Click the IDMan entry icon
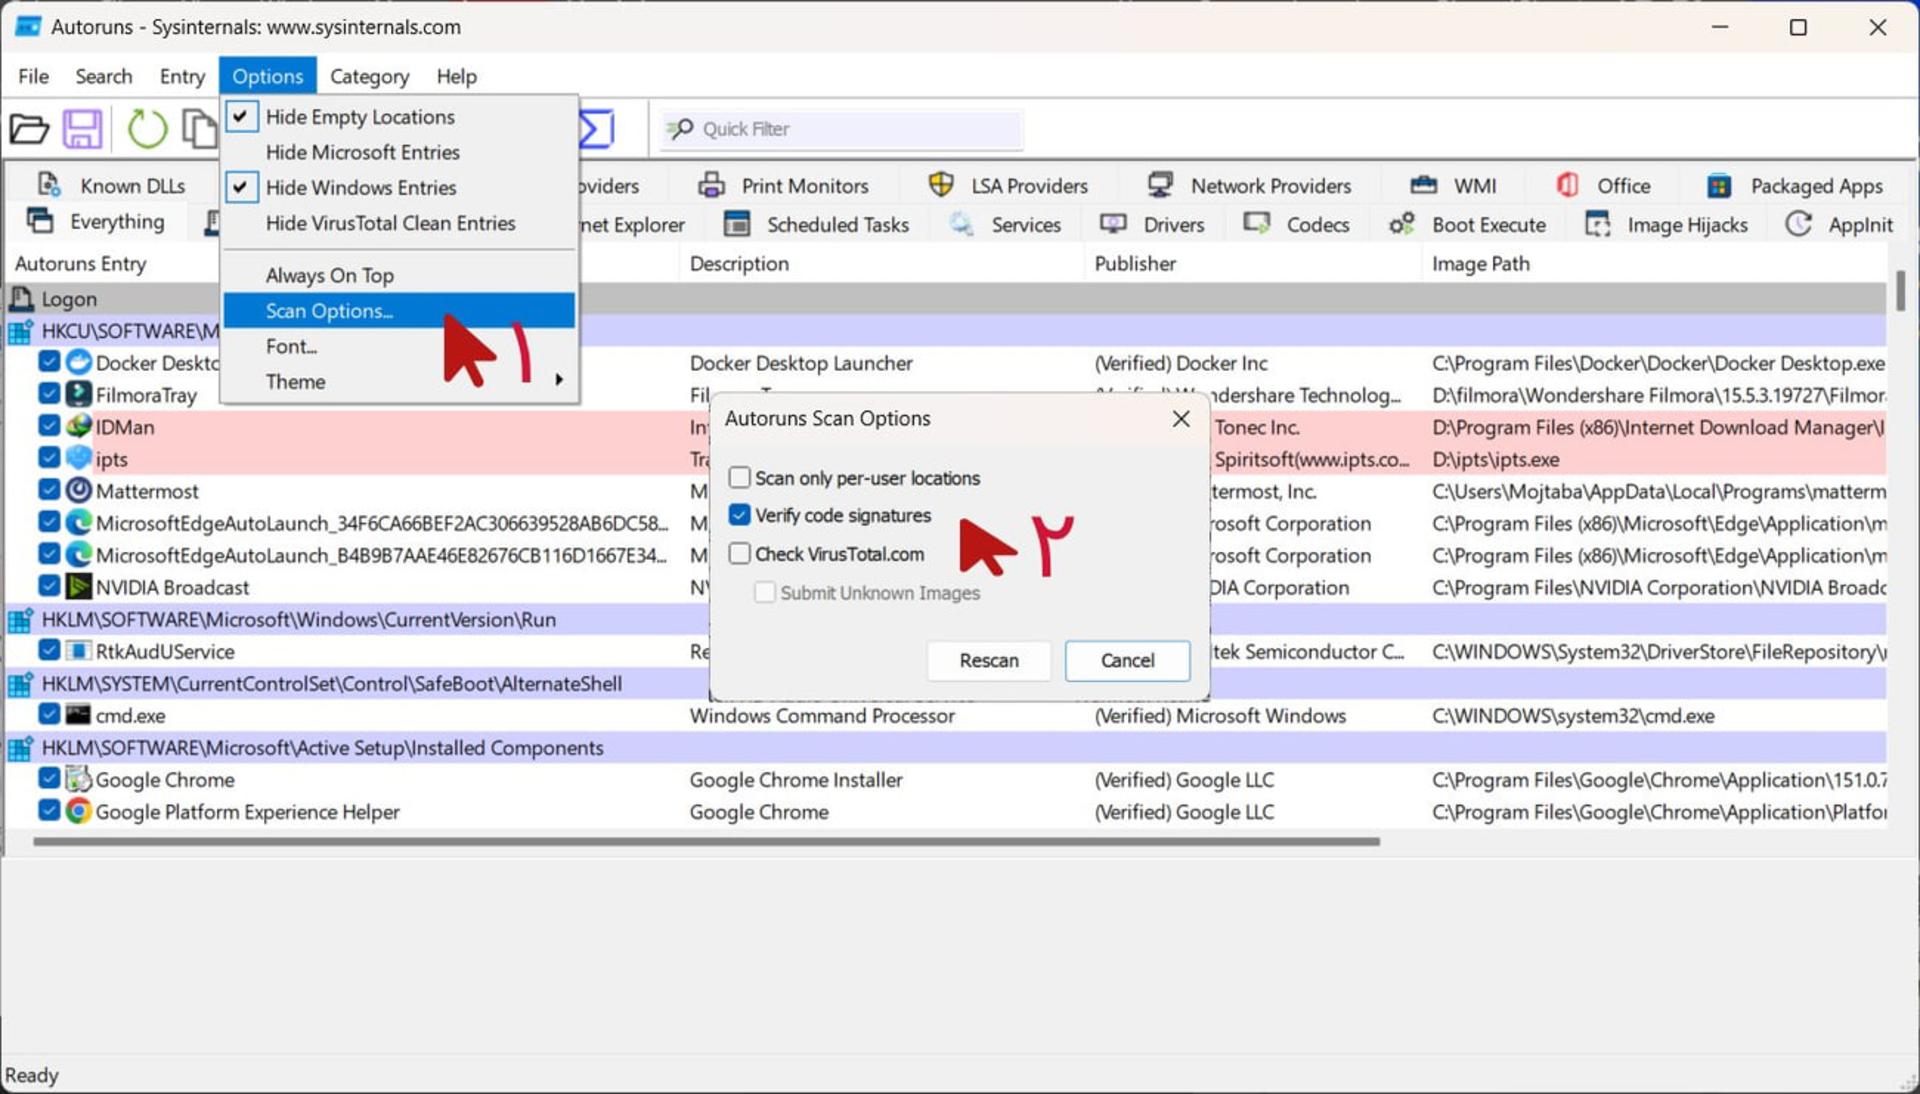 (x=79, y=426)
